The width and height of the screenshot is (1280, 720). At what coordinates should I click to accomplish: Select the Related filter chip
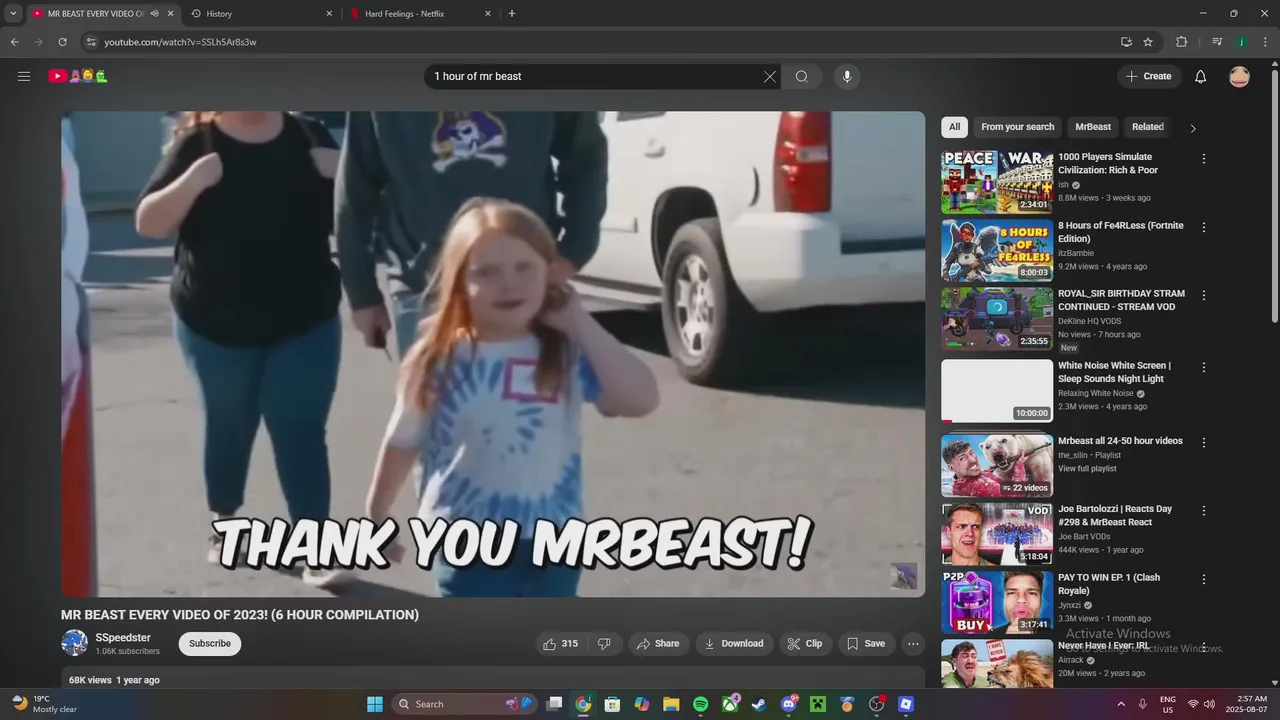pyautogui.click(x=1147, y=127)
